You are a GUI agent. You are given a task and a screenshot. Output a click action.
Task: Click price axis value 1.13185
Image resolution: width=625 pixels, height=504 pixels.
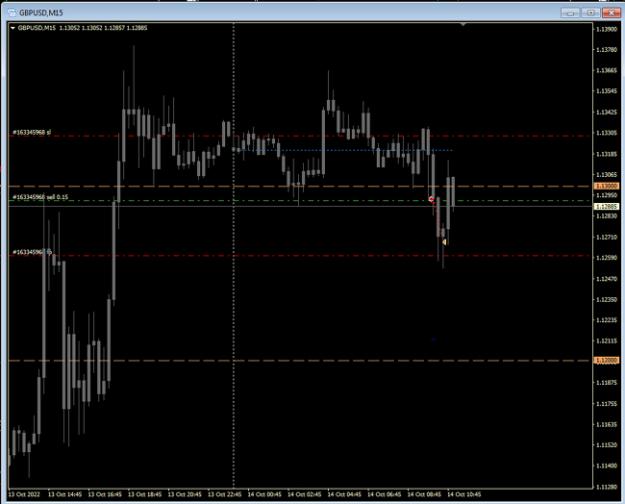606,154
